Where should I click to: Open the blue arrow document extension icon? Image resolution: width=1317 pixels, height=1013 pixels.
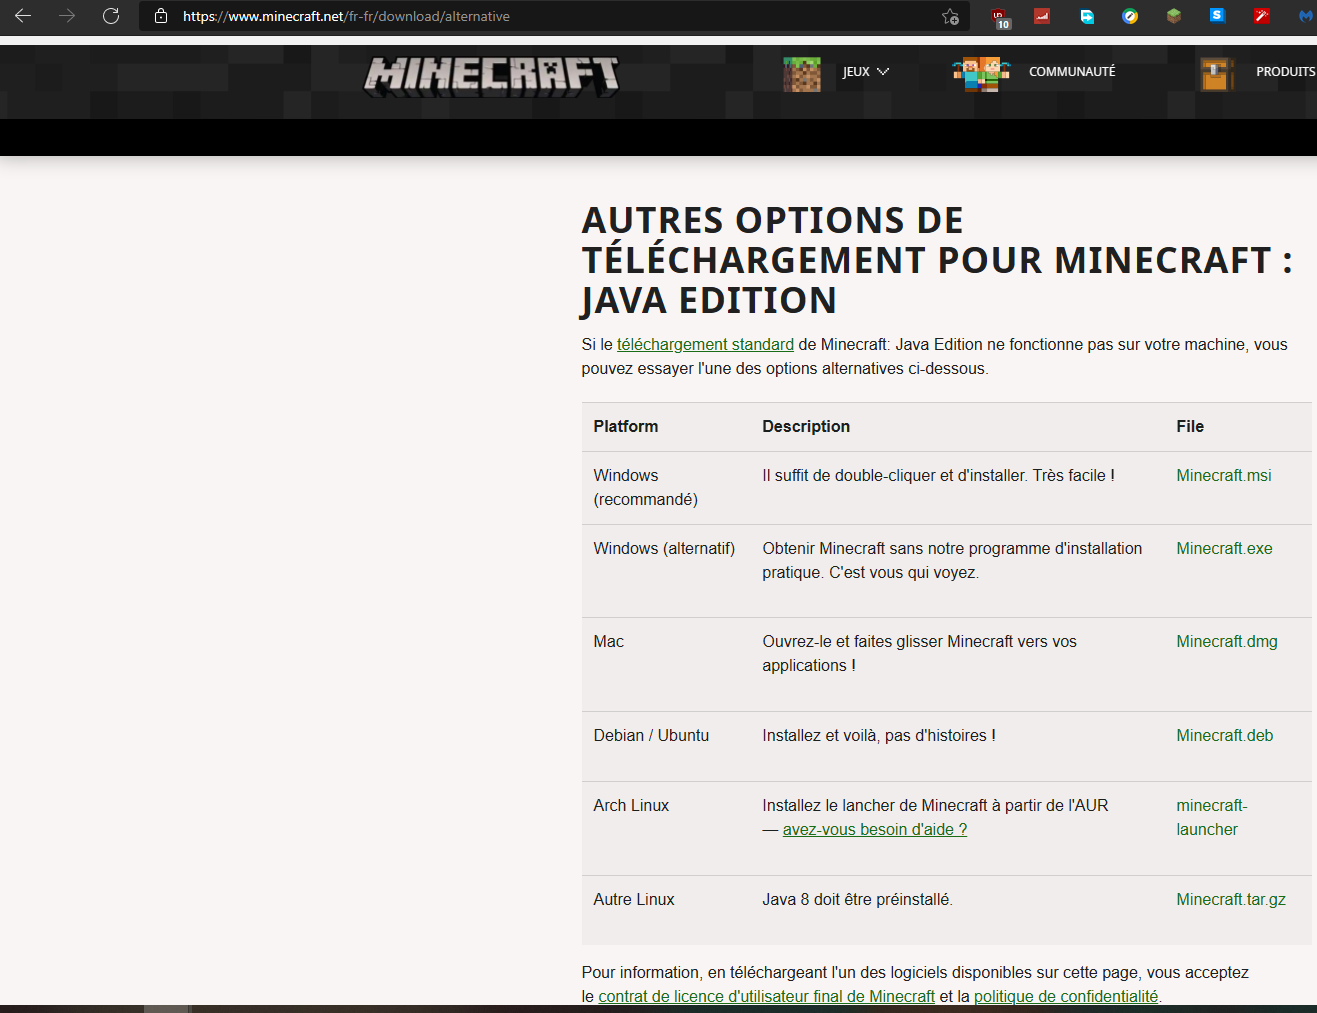click(1087, 16)
